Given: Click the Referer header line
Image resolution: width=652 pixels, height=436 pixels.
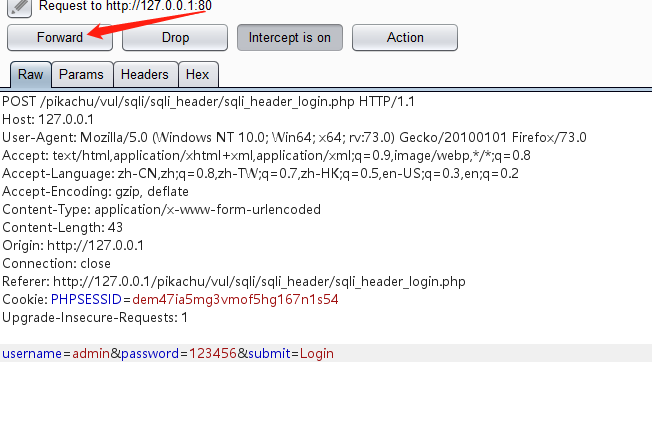Looking at the screenshot, I should (x=234, y=282).
